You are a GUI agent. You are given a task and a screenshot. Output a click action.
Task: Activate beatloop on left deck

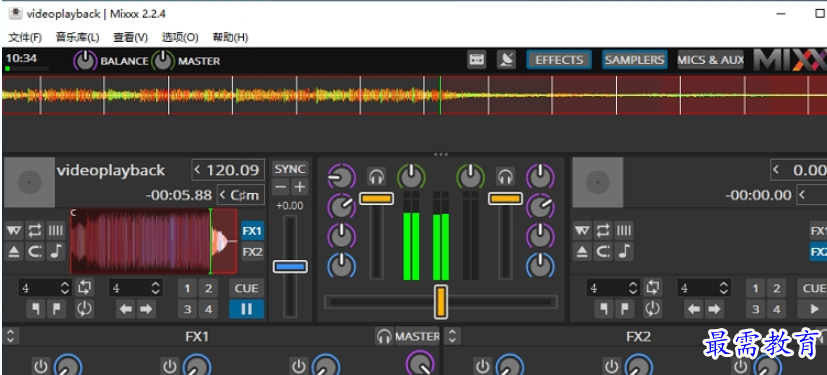(83, 287)
